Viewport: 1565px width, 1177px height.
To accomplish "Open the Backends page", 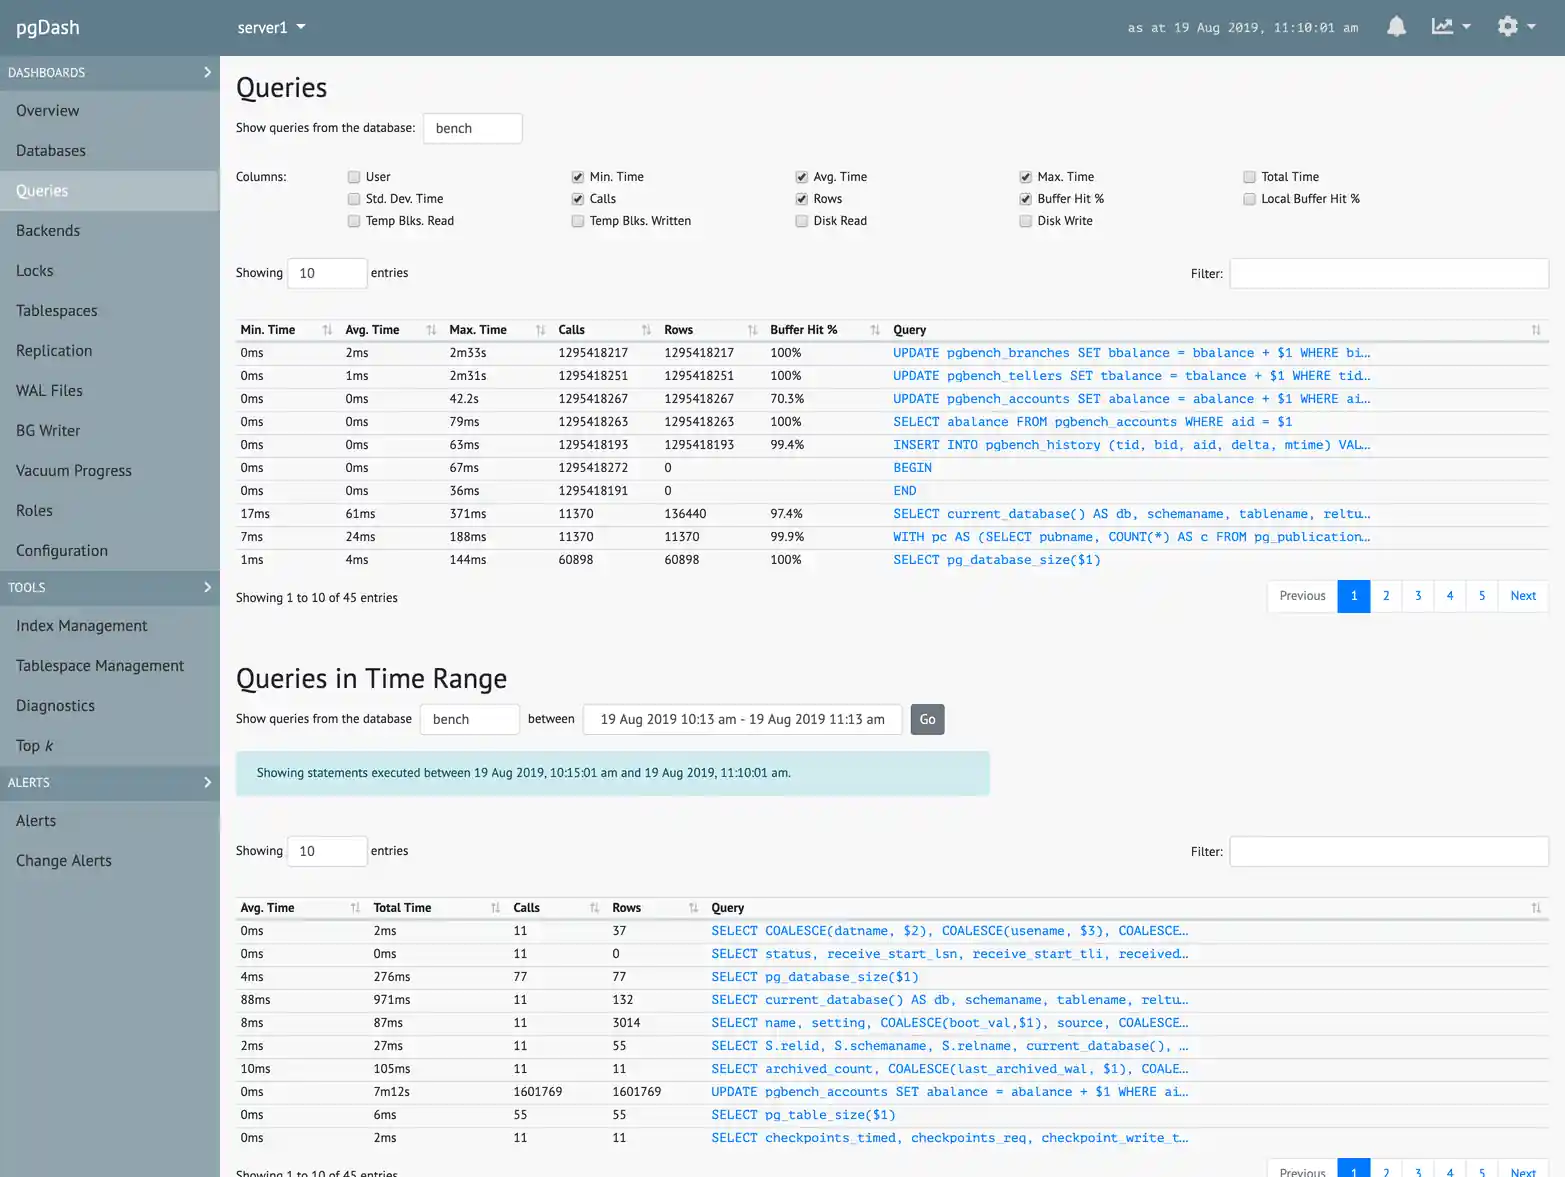I will (x=48, y=231).
